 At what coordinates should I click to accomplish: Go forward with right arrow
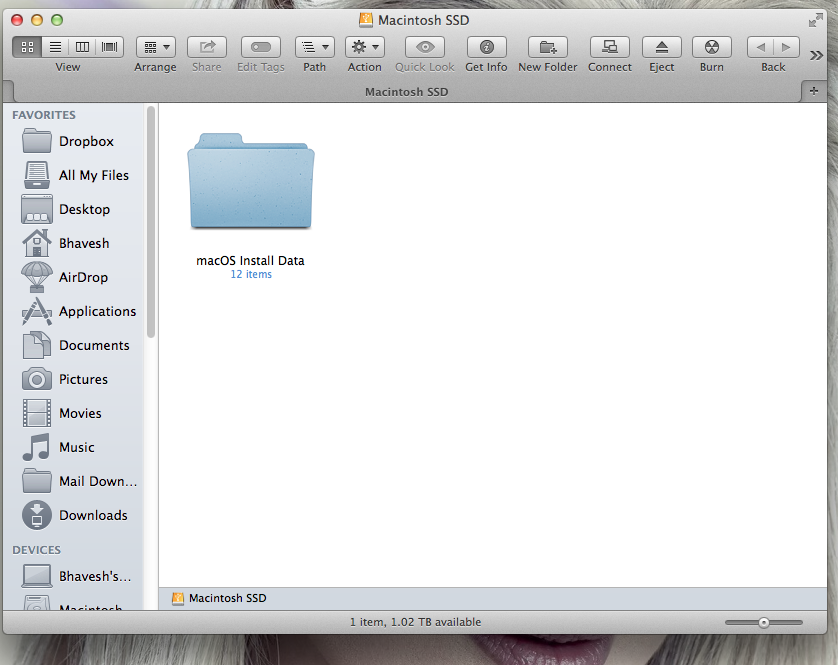(x=787, y=47)
